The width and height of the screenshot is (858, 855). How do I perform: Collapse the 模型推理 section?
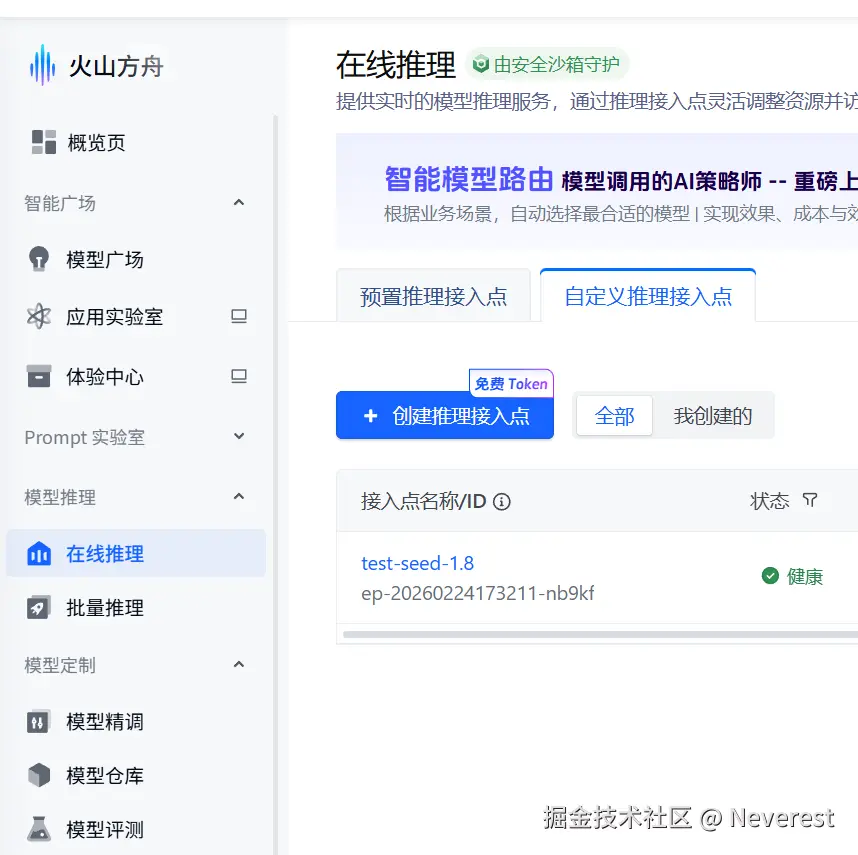pyautogui.click(x=239, y=497)
